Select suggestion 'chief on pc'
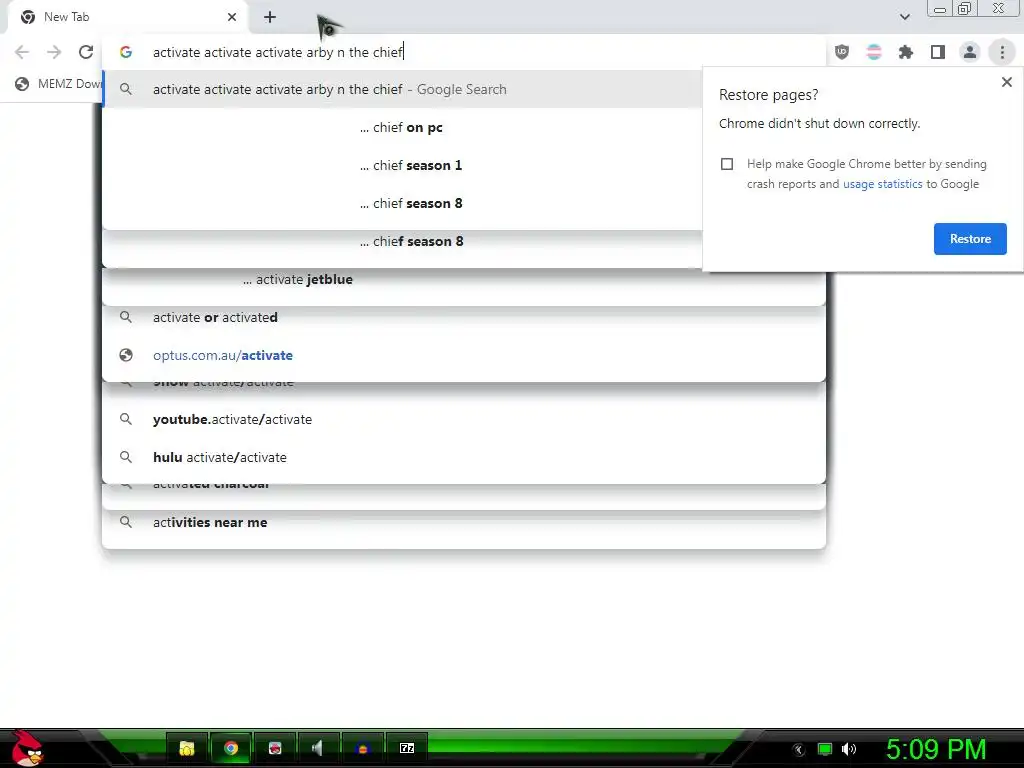Viewport: 1024px width, 768px height. [x=403, y=127]
